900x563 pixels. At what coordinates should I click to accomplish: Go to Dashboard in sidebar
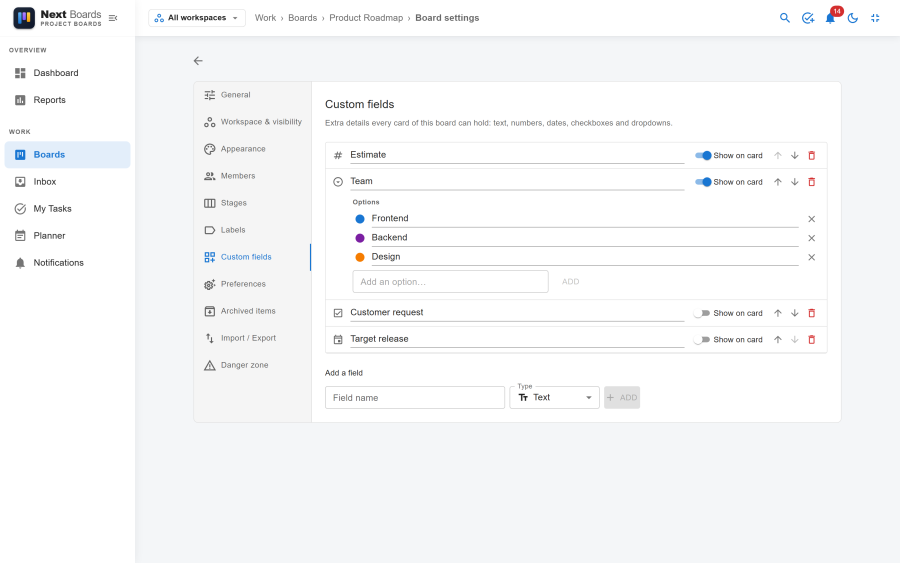click(68, 73)
